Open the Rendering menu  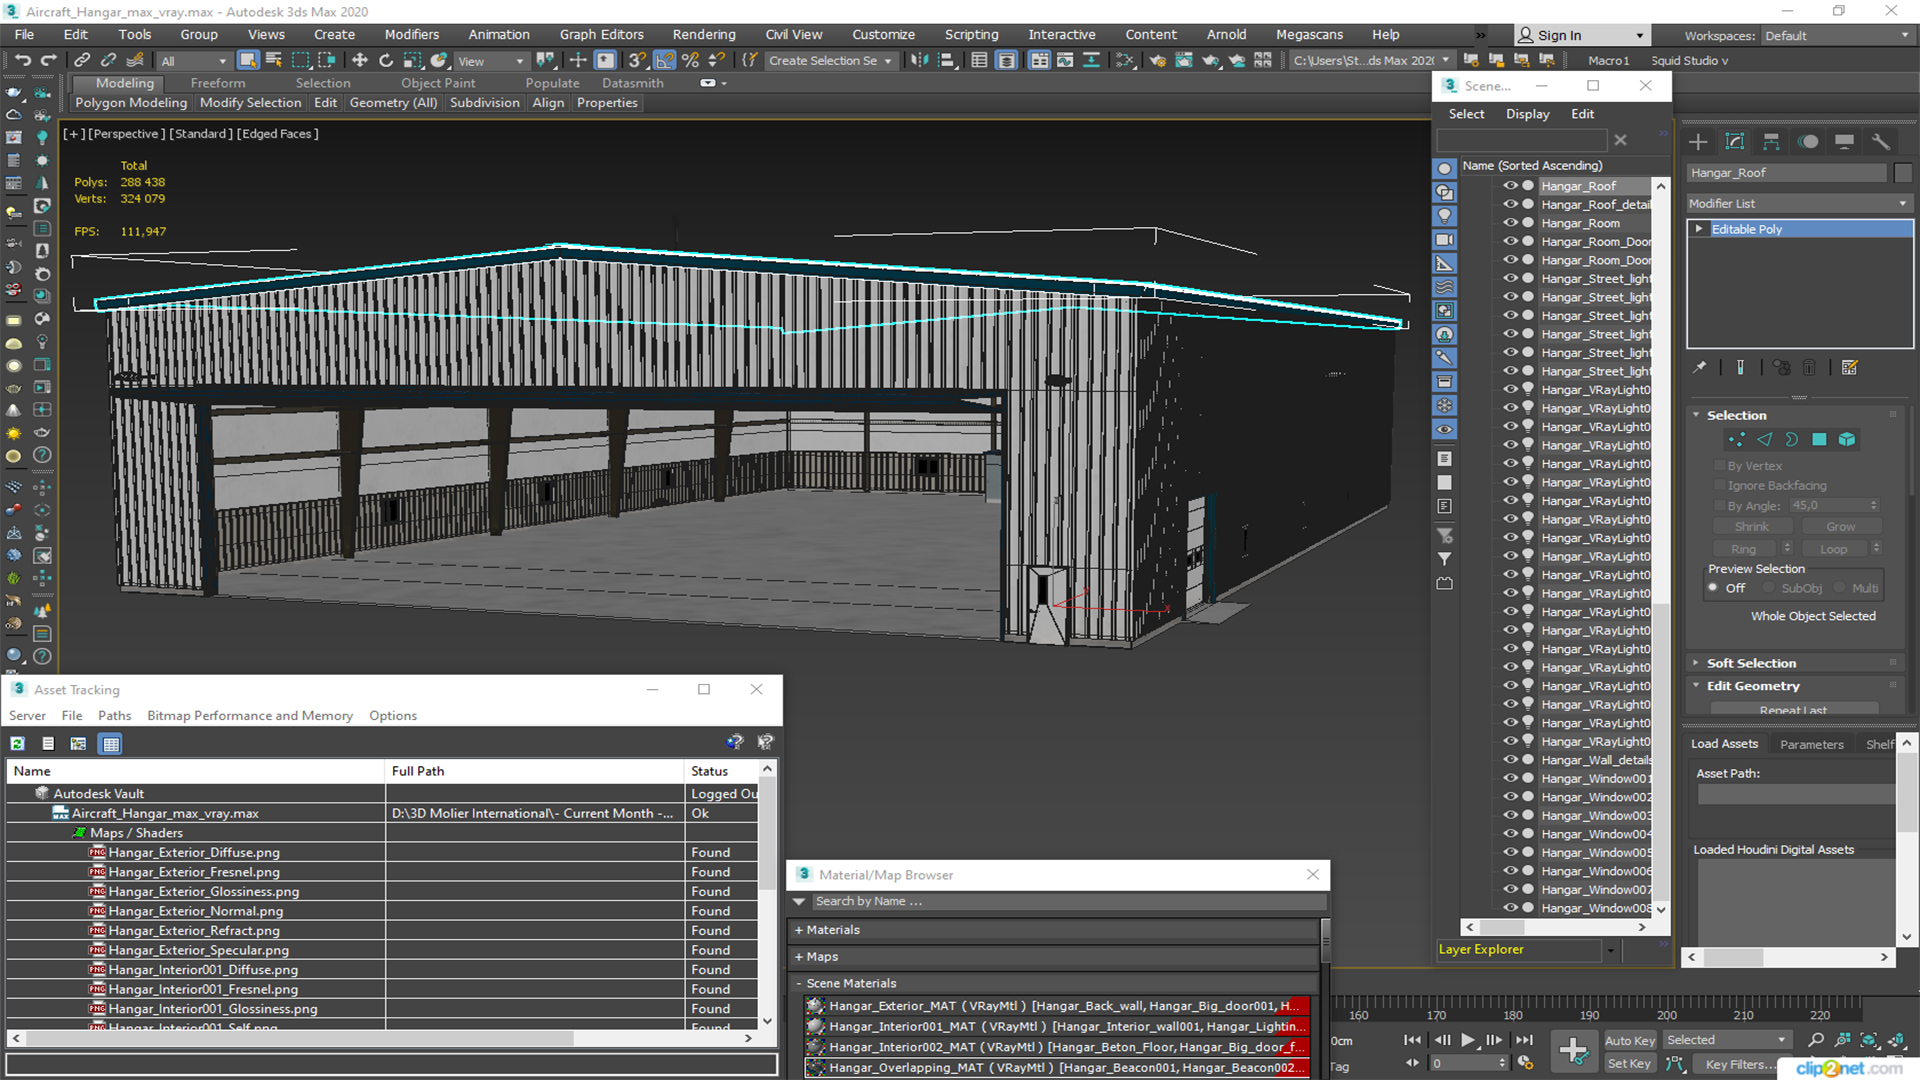click(703, 34)
